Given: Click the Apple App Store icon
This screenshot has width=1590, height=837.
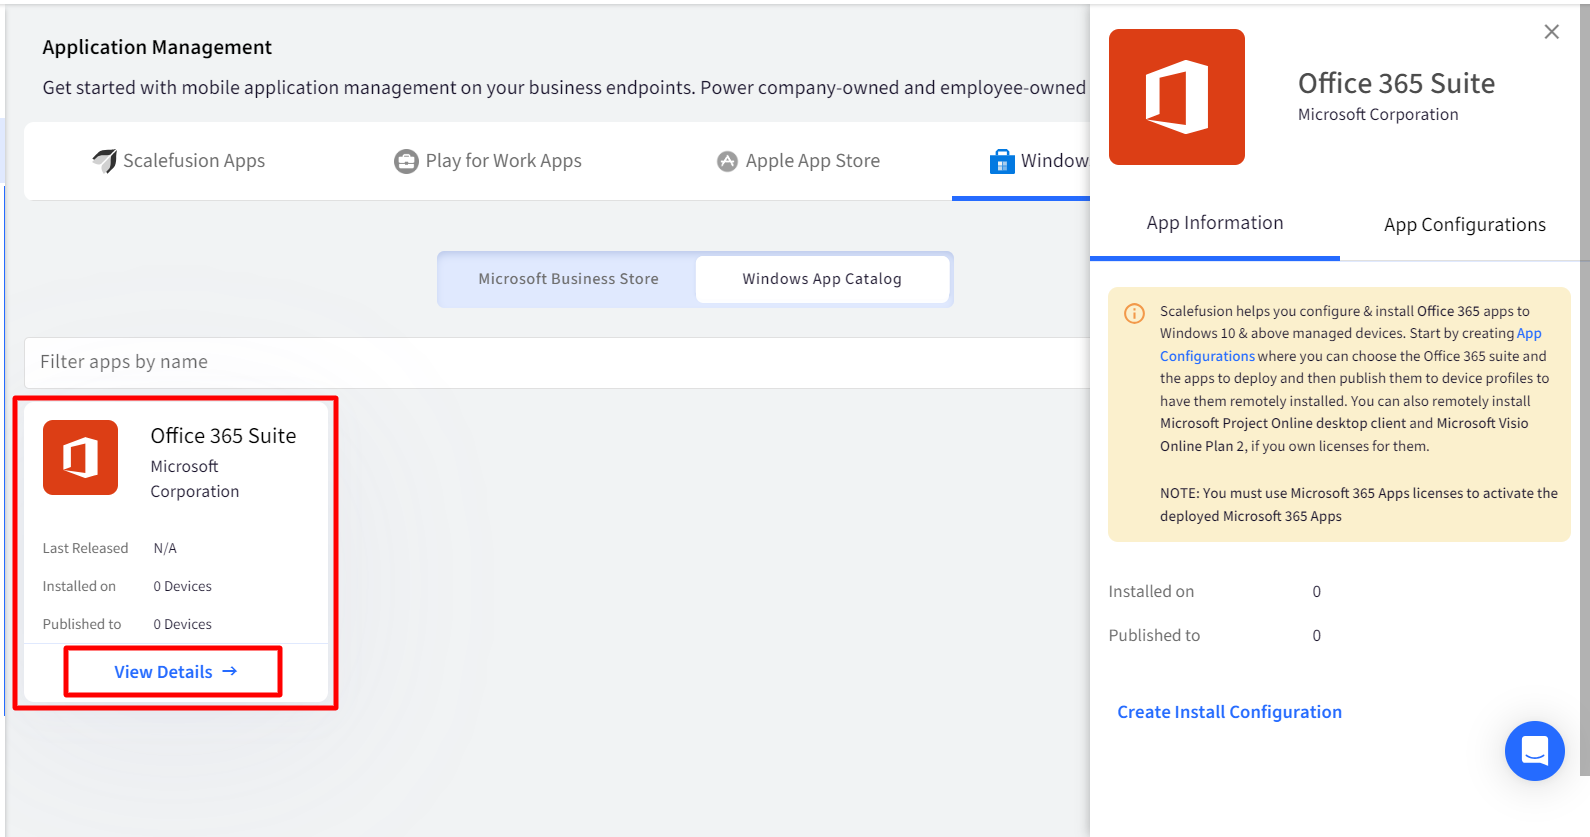Looking at the screenshot, I should click(727, 161).
